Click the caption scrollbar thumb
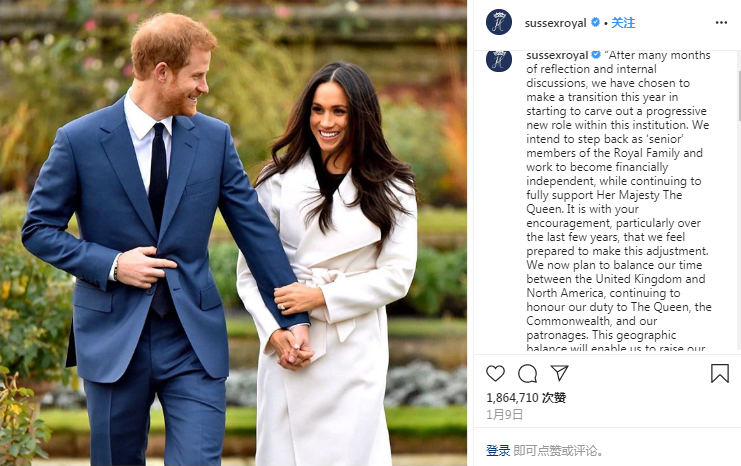This screenshot has height=466, width=741. click(x=739, y=96)
